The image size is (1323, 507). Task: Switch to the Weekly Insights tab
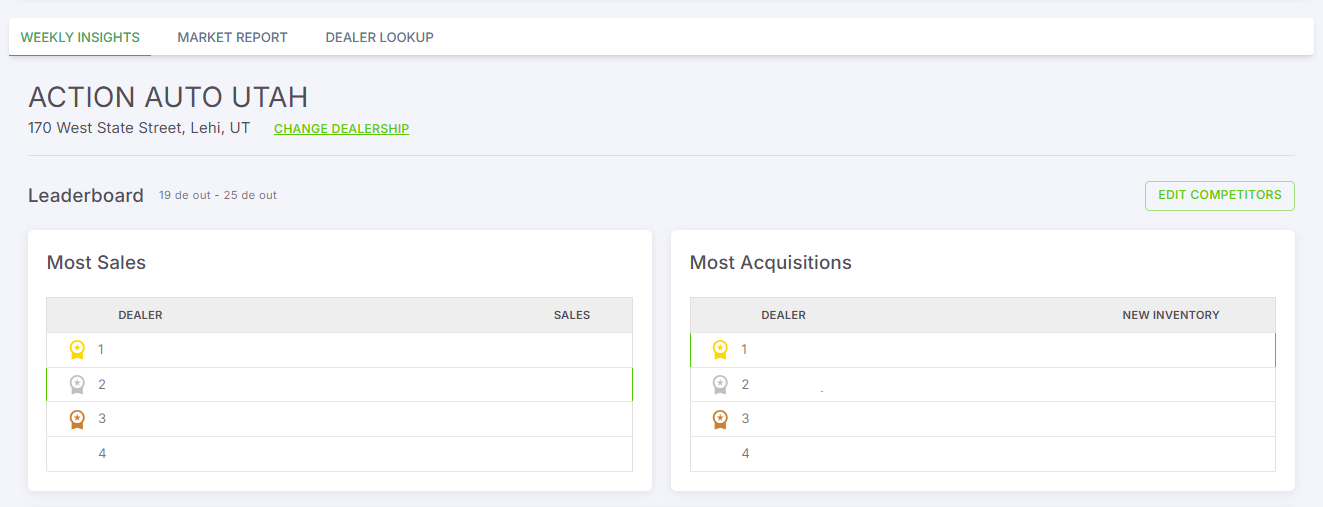click(80, 37)
